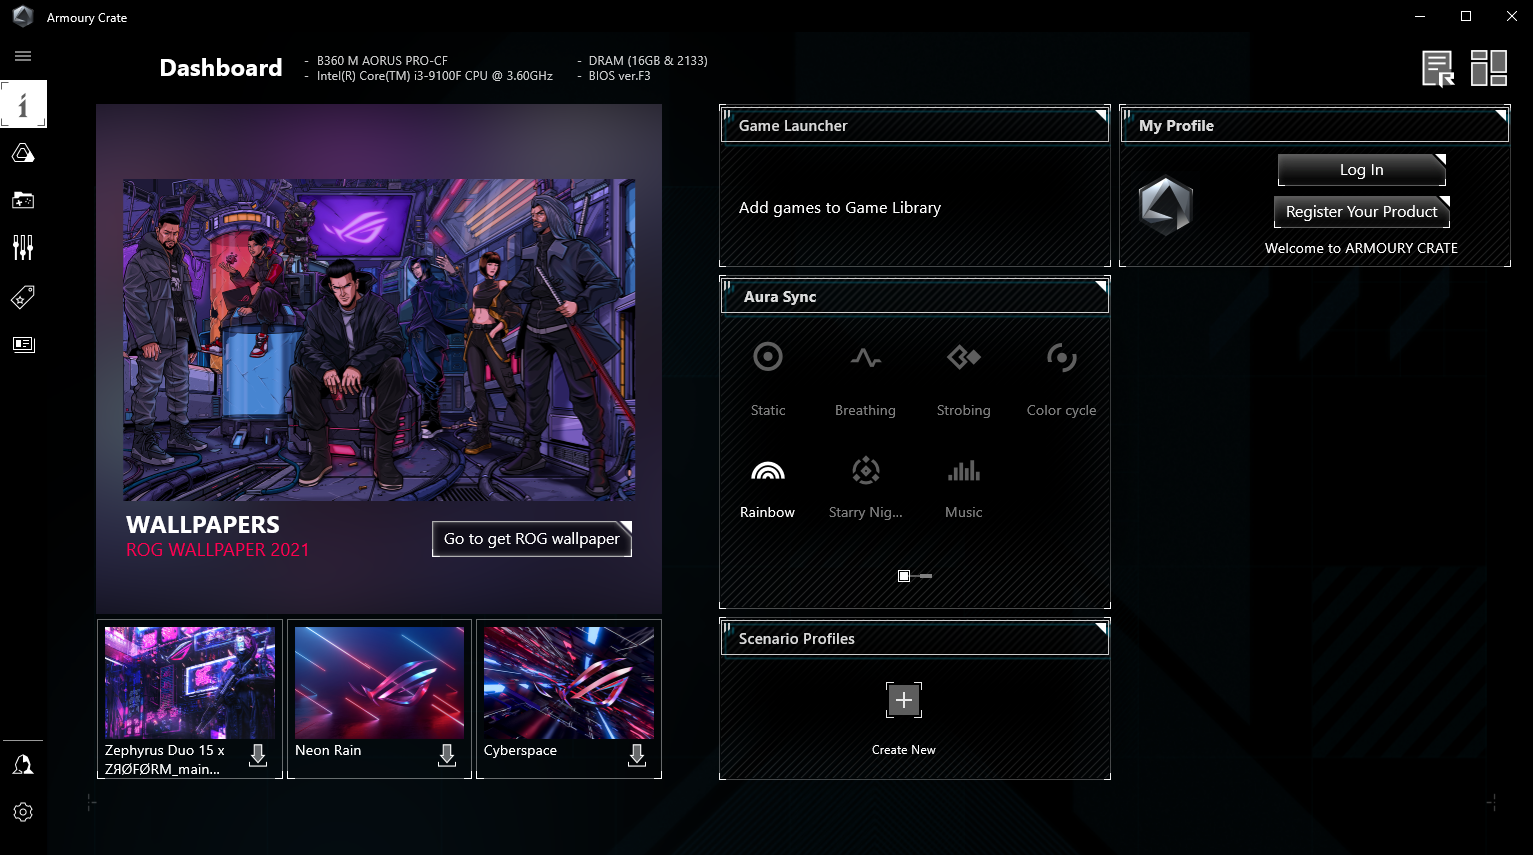Open Neon Rain wallpaper thumbnail

point(379,683)
